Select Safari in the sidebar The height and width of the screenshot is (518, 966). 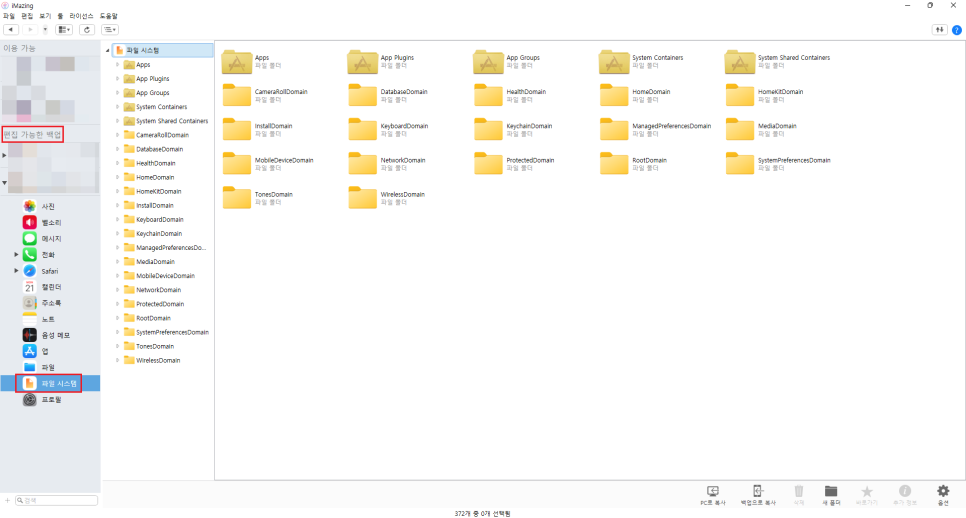49,271
